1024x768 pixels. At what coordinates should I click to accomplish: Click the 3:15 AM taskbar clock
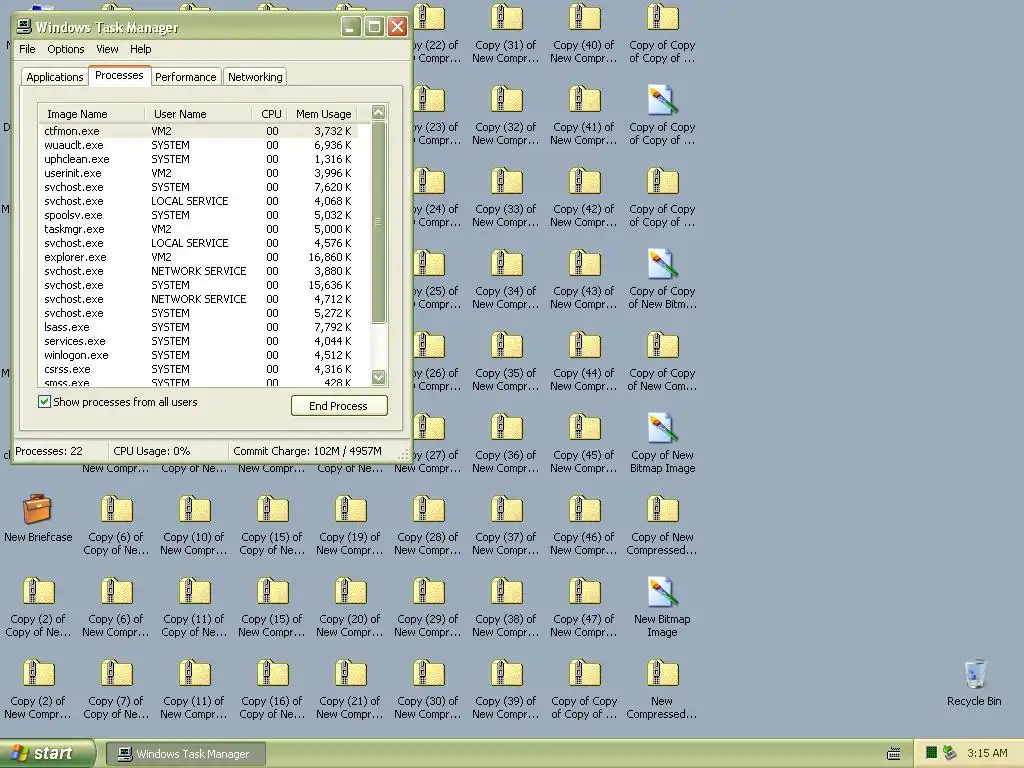pyautogui.click(x=987, y=753)
